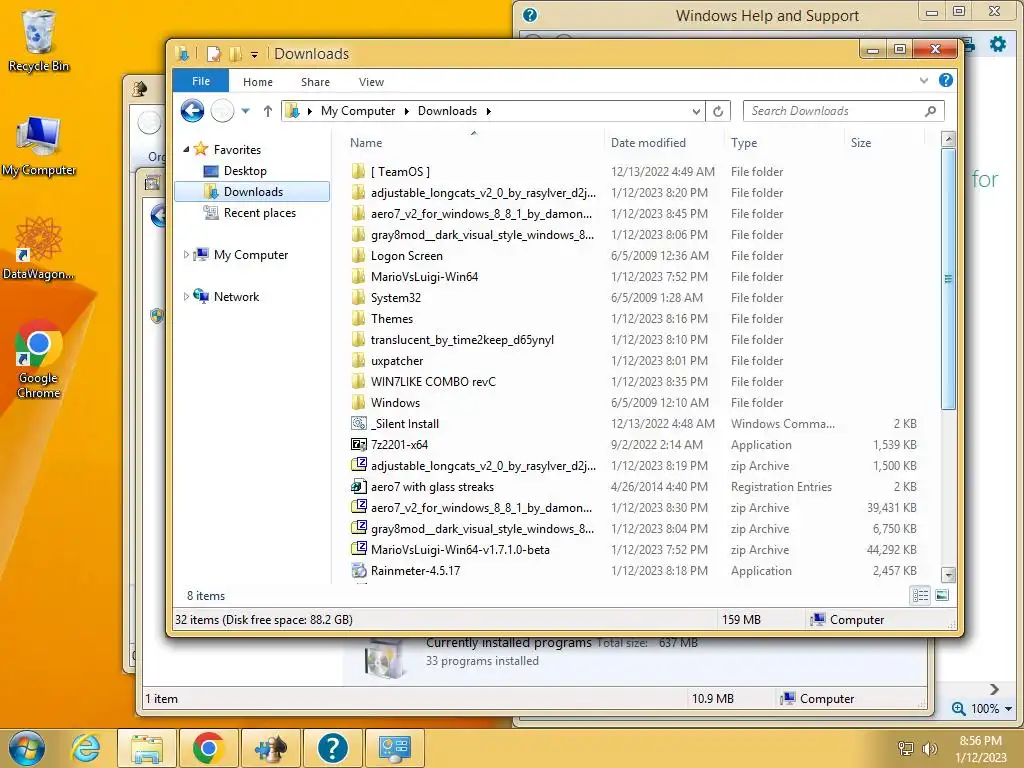The height and width of the screenshot is (768, 1024).
Task: Refresh the Downloads folder view
Action: click(x=718, y=111)
